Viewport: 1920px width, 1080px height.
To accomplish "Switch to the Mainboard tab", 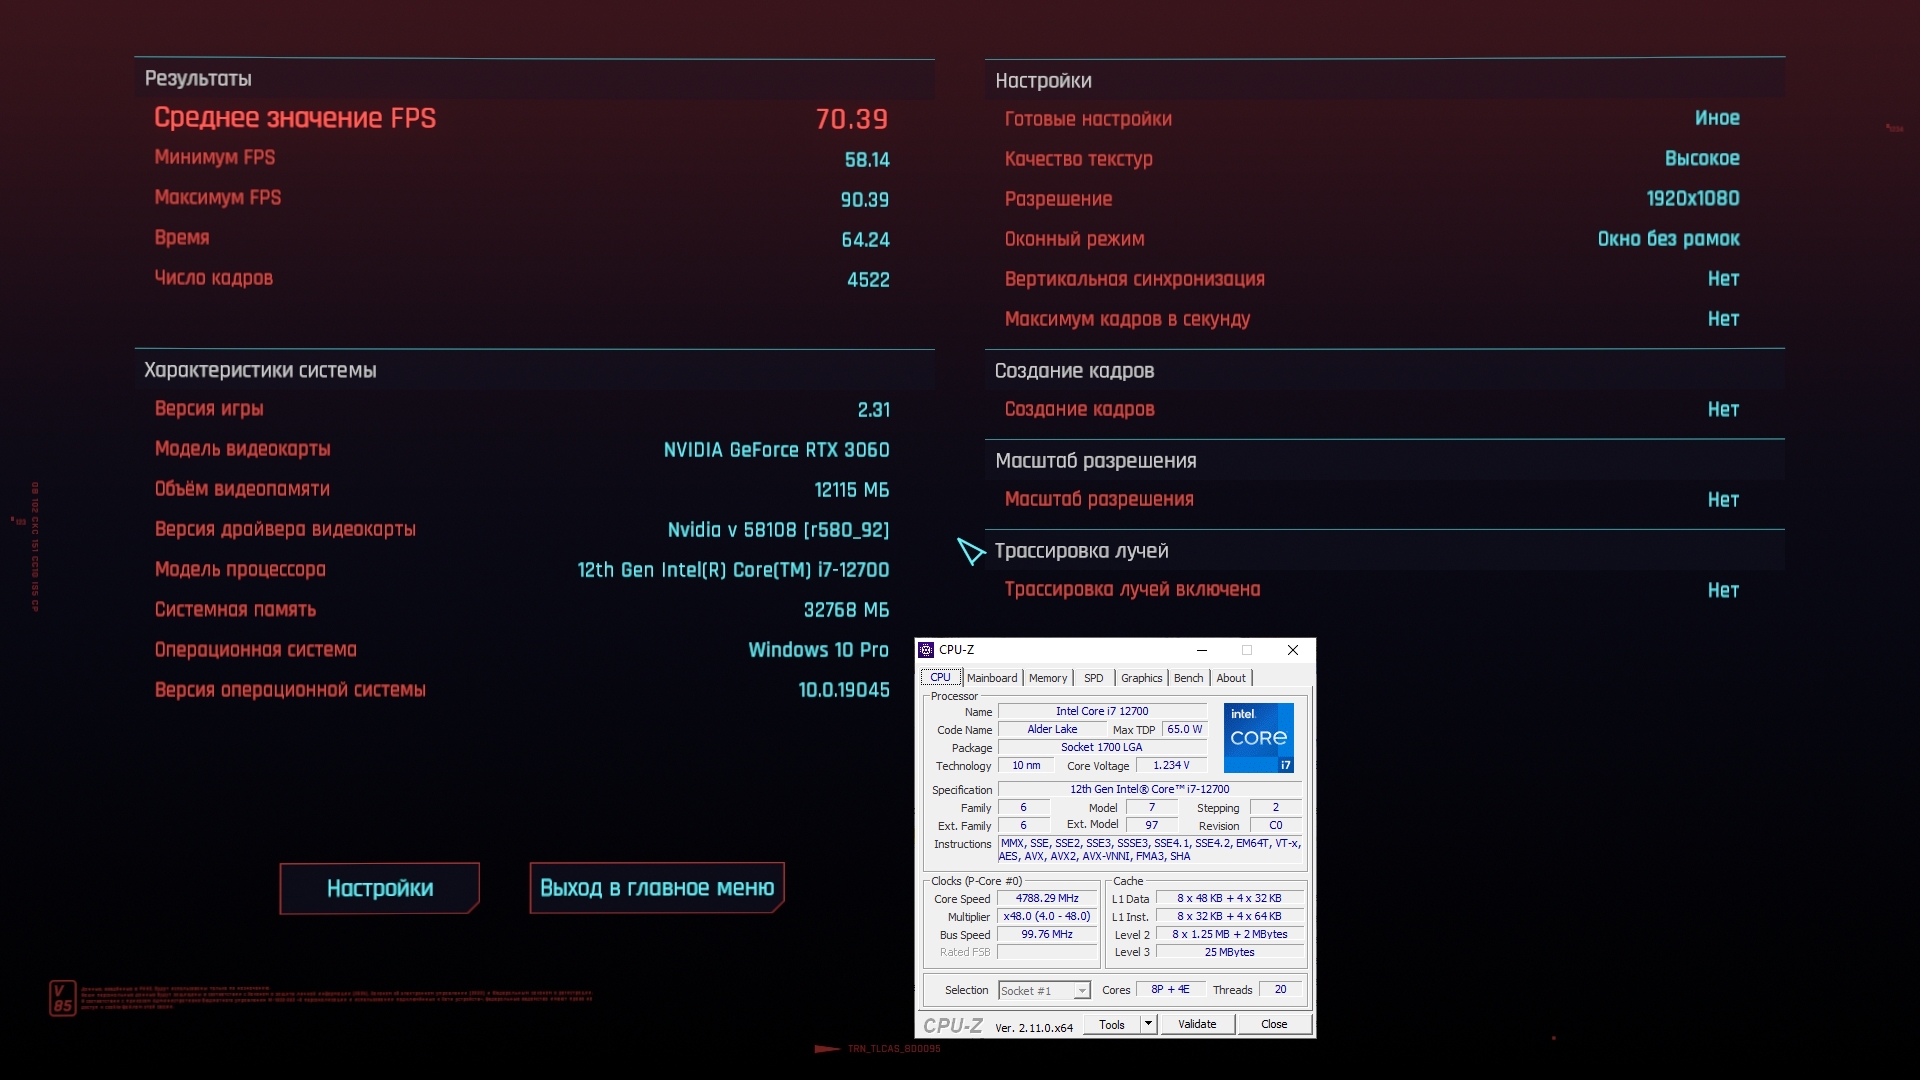I will [991, 678].
